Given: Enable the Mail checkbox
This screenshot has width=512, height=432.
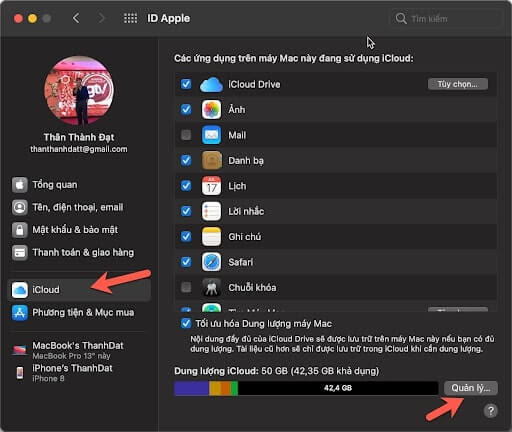Looking at the screenshot, I should tap(186, 135).
